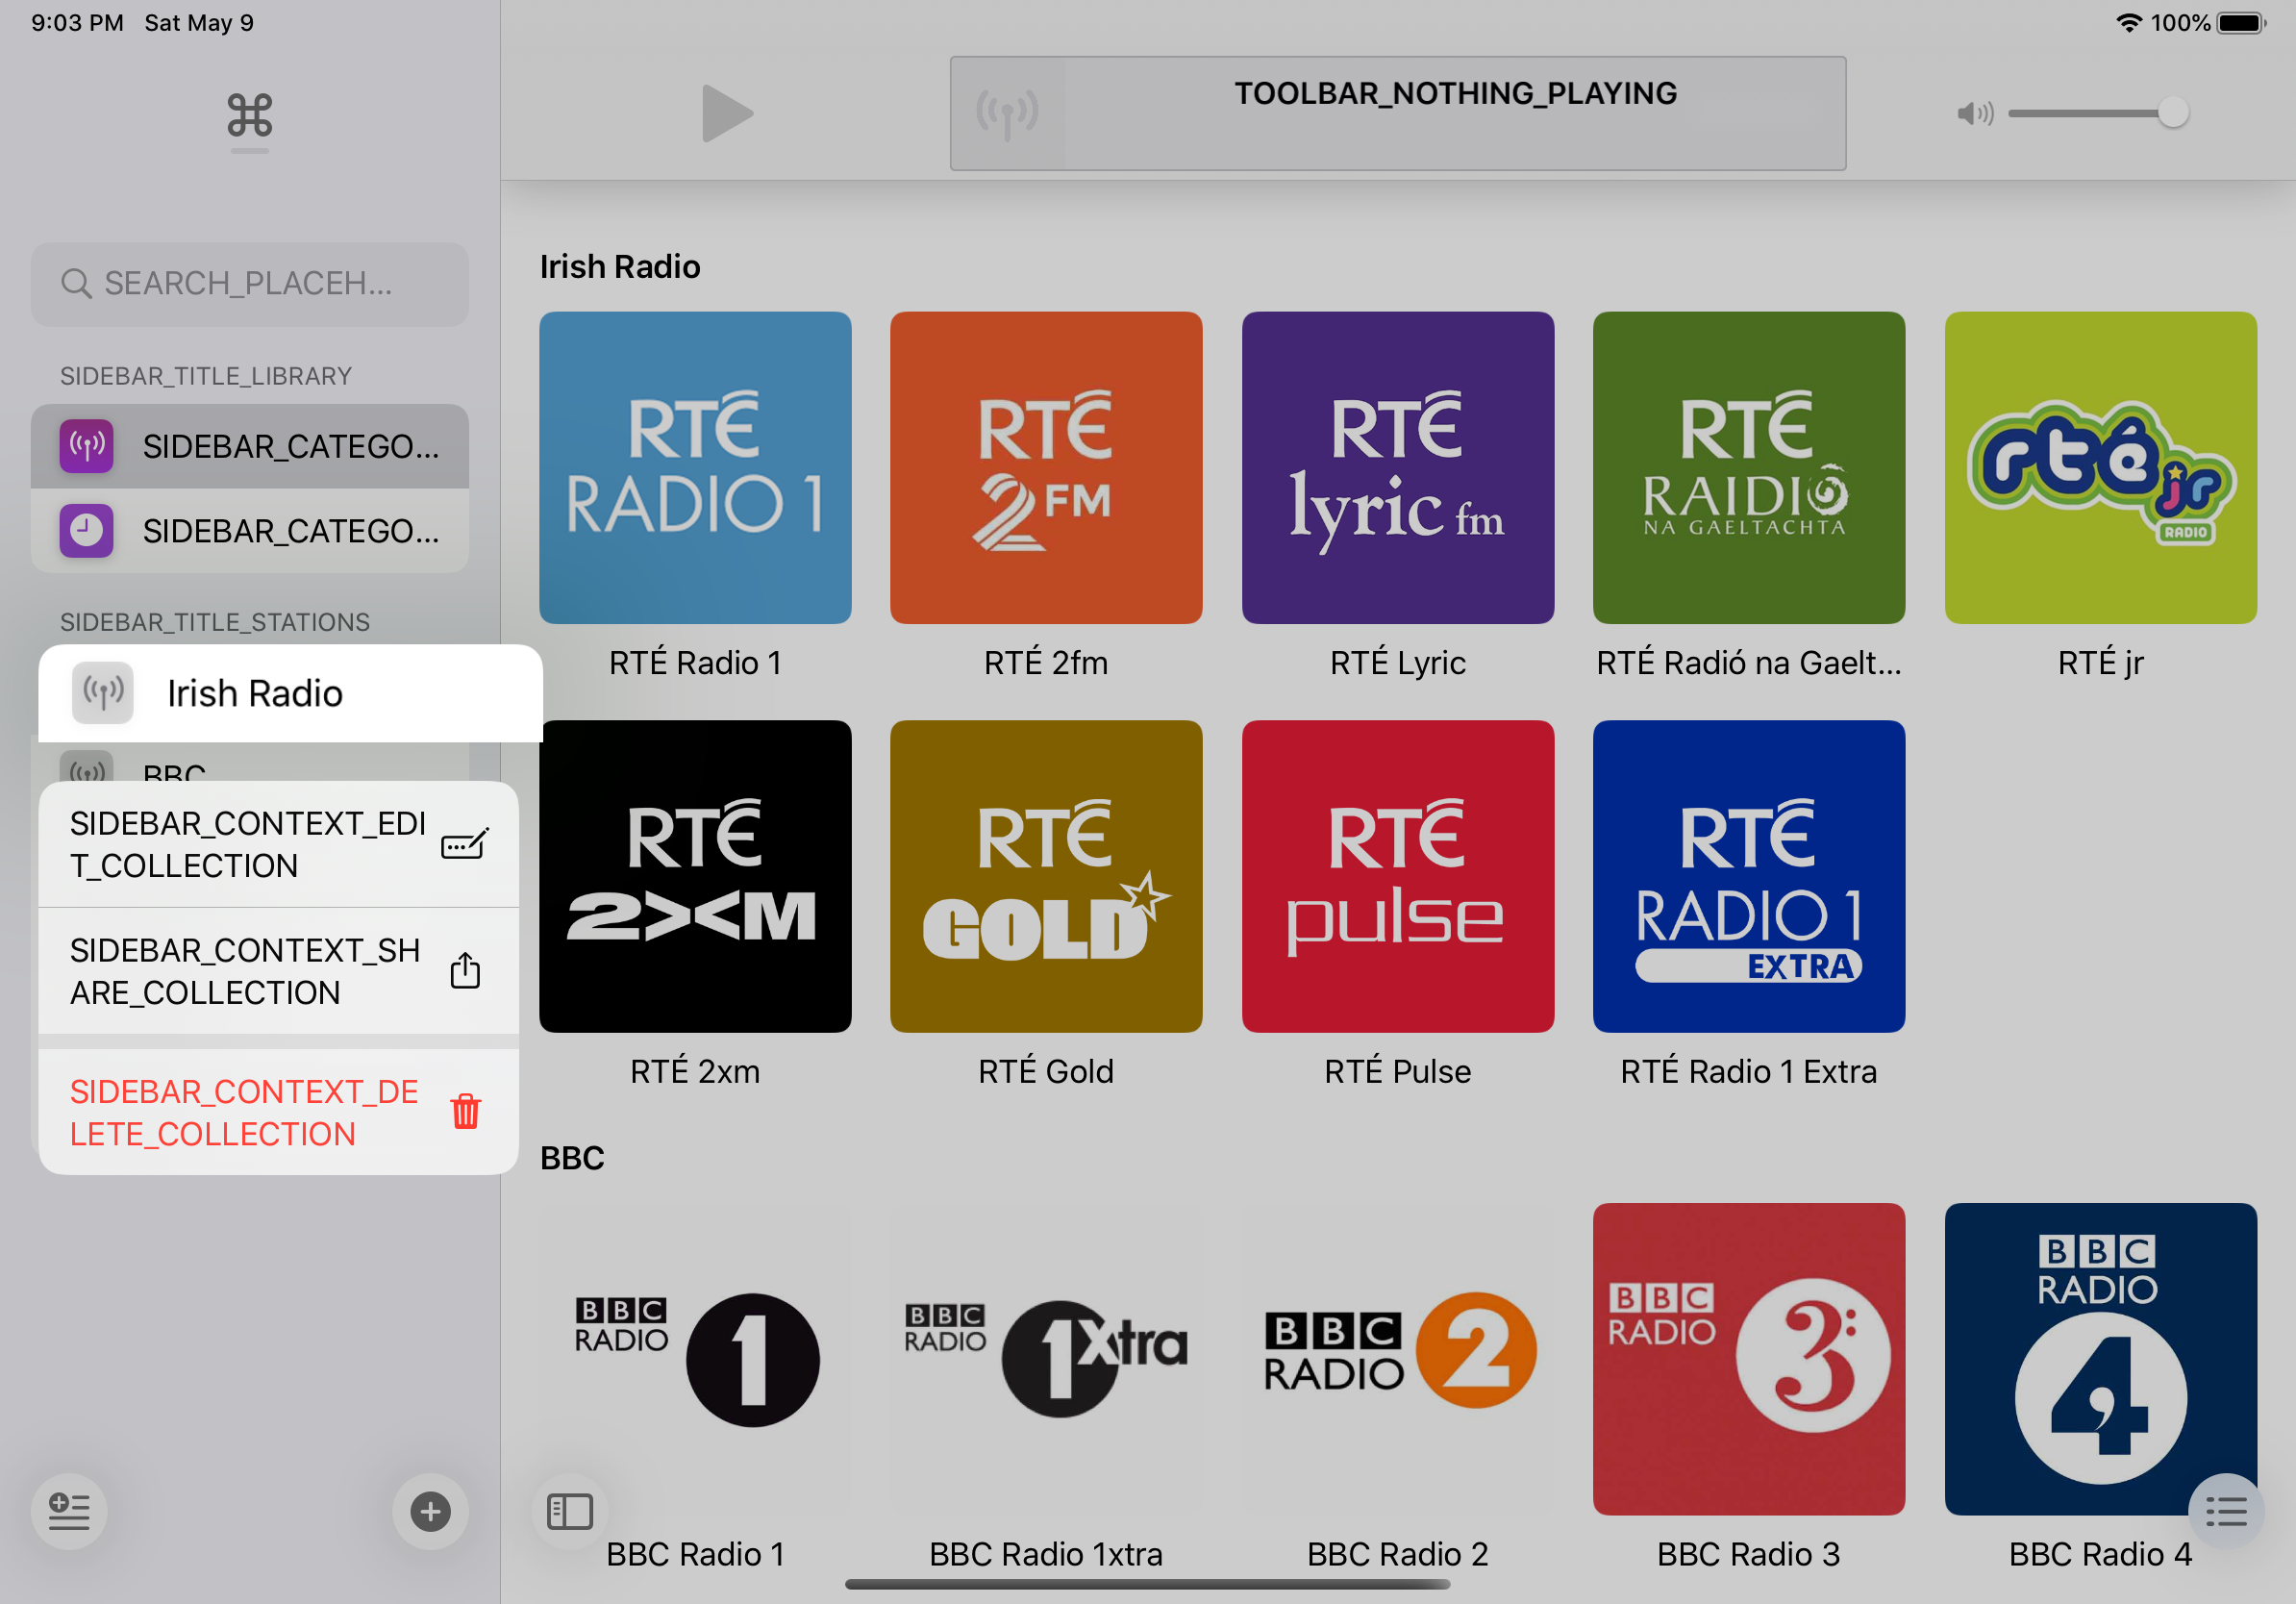The width and height of the screenshot is (2296, 1604).
Task: Click the trash icon in context menu
Action: [x=465, y=1112]
